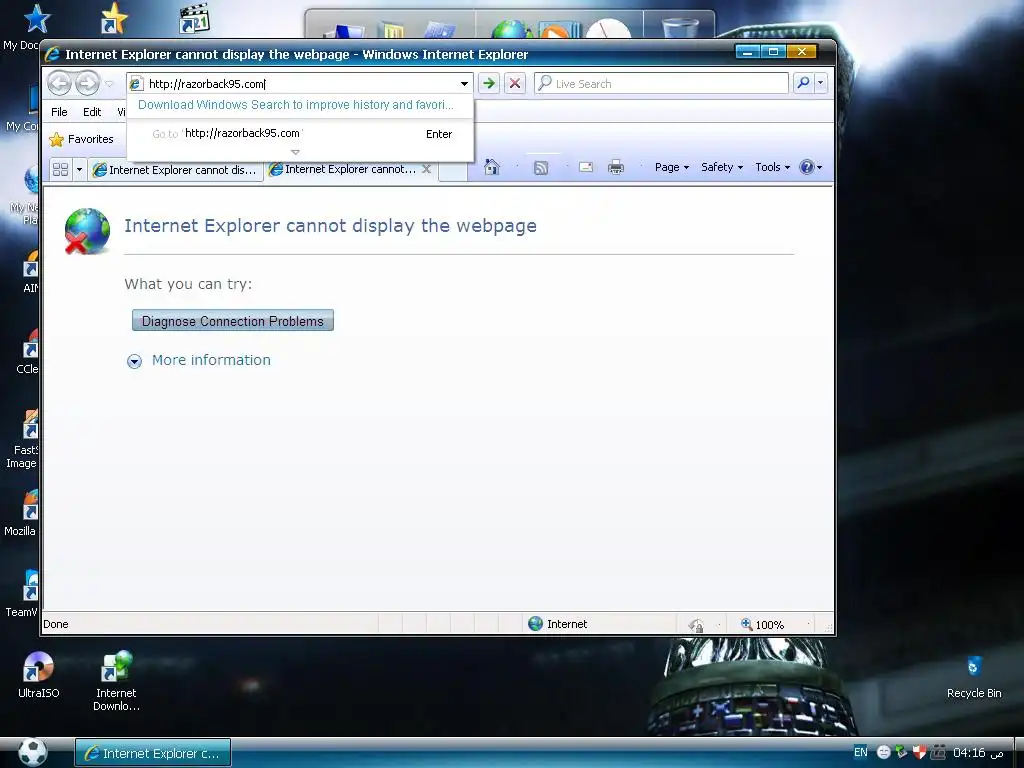
Task: Click the Forward navigation arrow
Action: [x=87, y=84]
